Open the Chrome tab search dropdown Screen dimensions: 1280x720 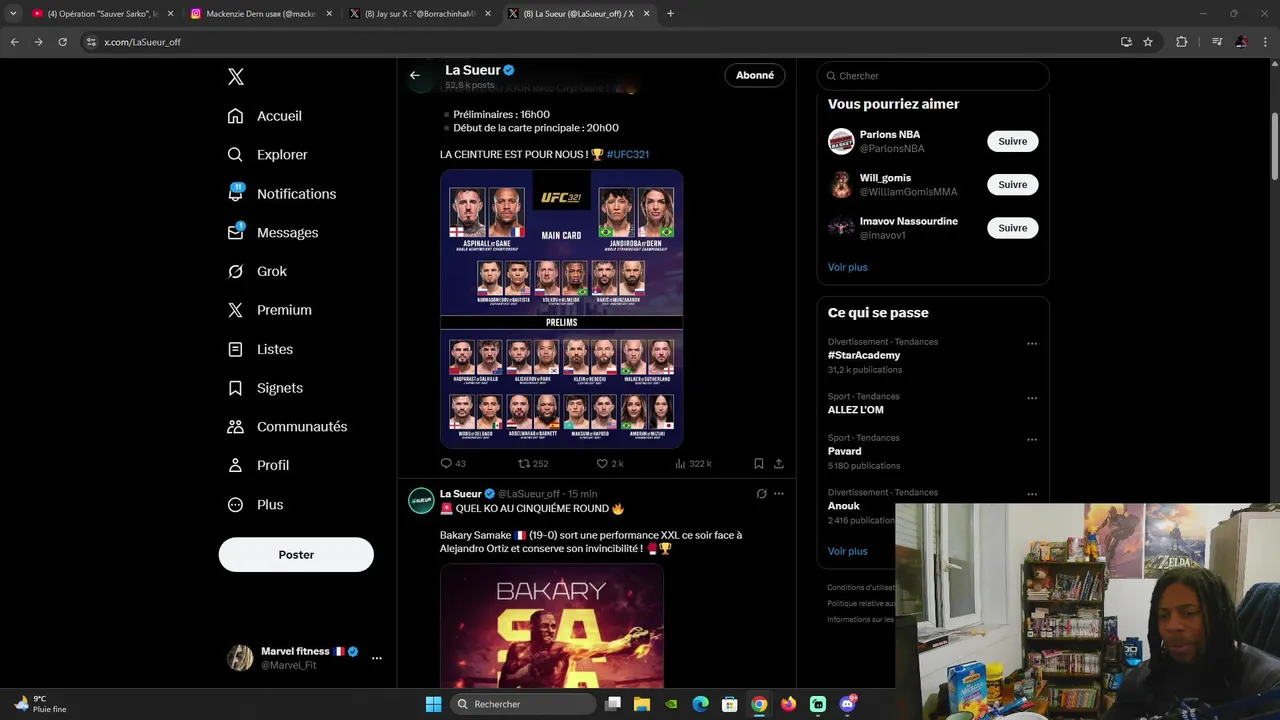(x=13, y=14)
